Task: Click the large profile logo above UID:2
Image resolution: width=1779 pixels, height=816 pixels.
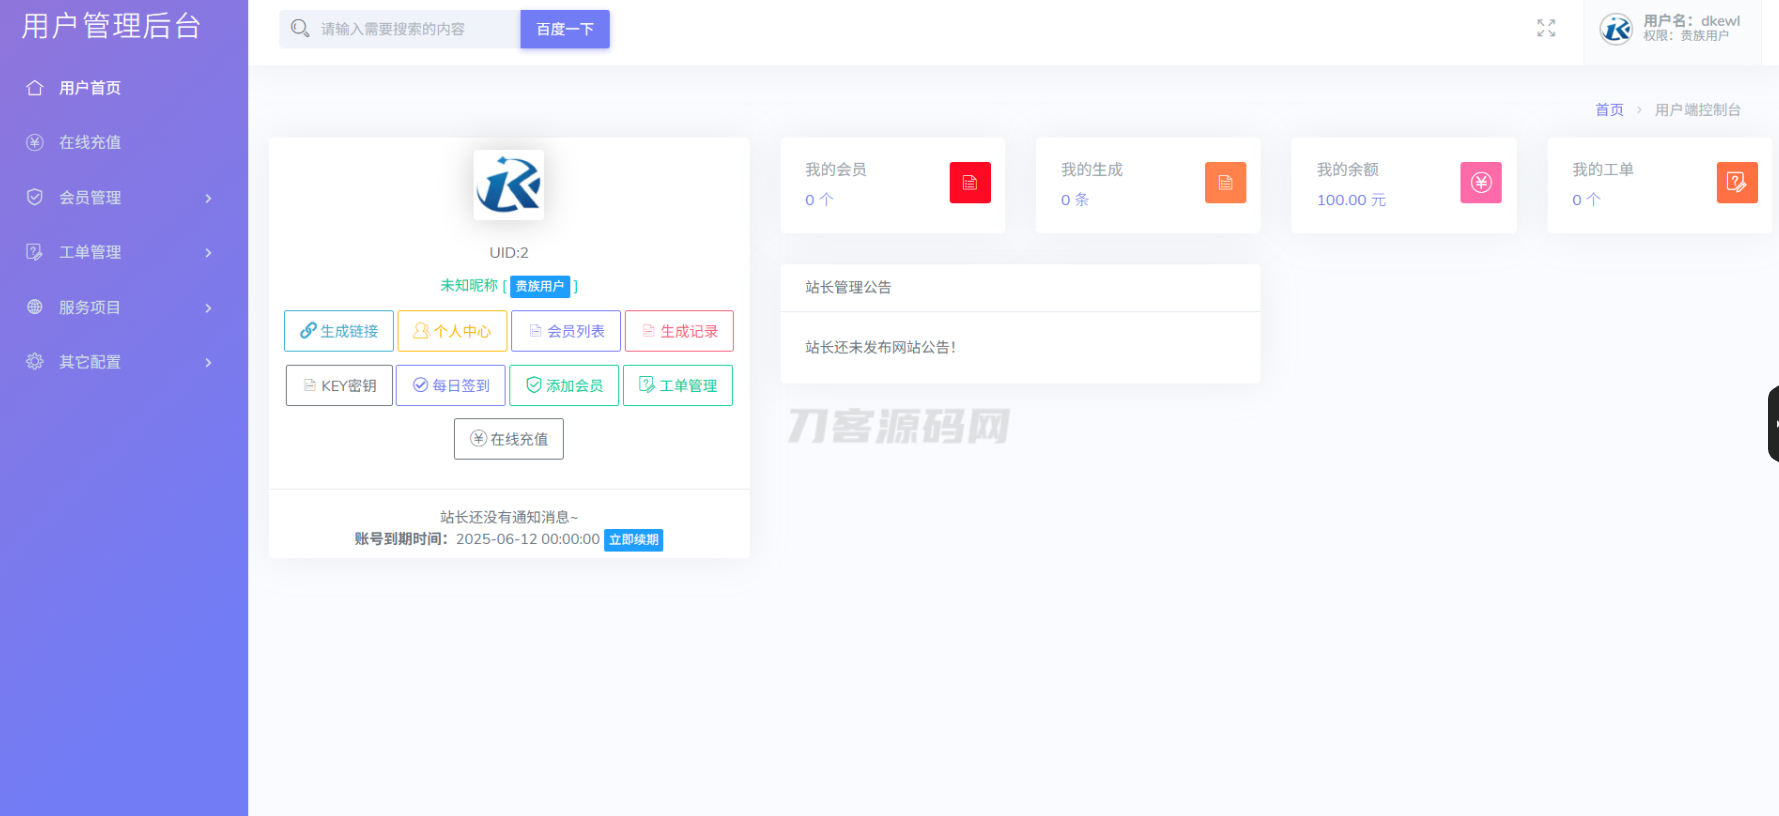Action: pos(509,185)
